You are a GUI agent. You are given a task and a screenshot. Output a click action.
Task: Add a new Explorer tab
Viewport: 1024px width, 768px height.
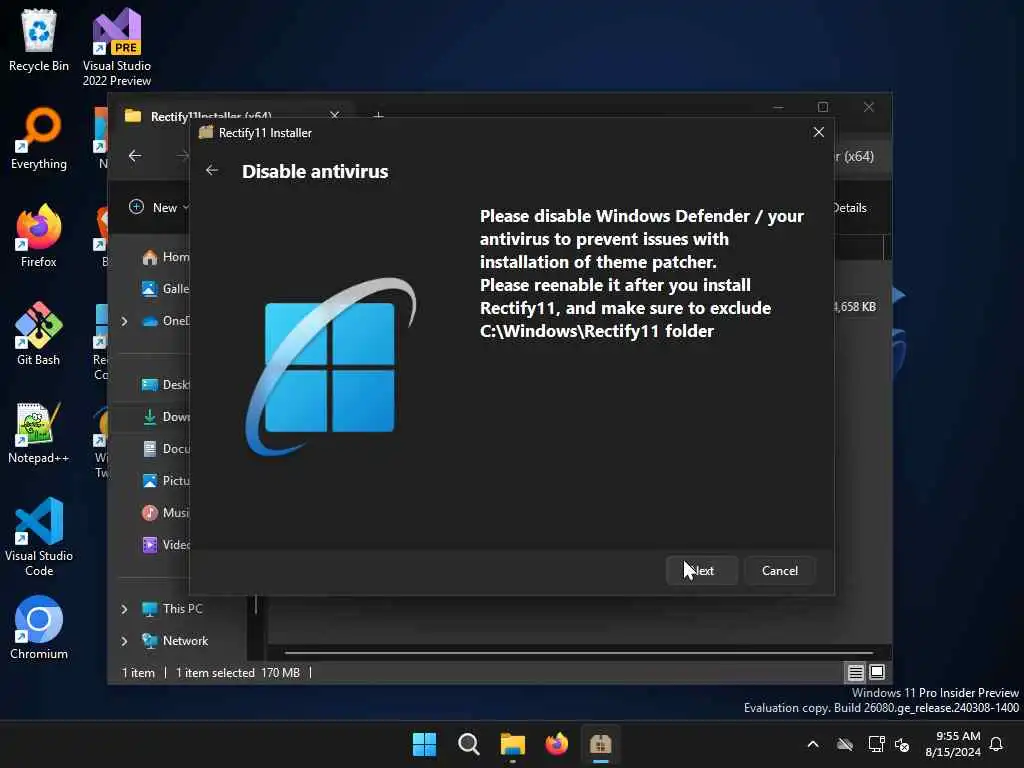pos(378,116)
